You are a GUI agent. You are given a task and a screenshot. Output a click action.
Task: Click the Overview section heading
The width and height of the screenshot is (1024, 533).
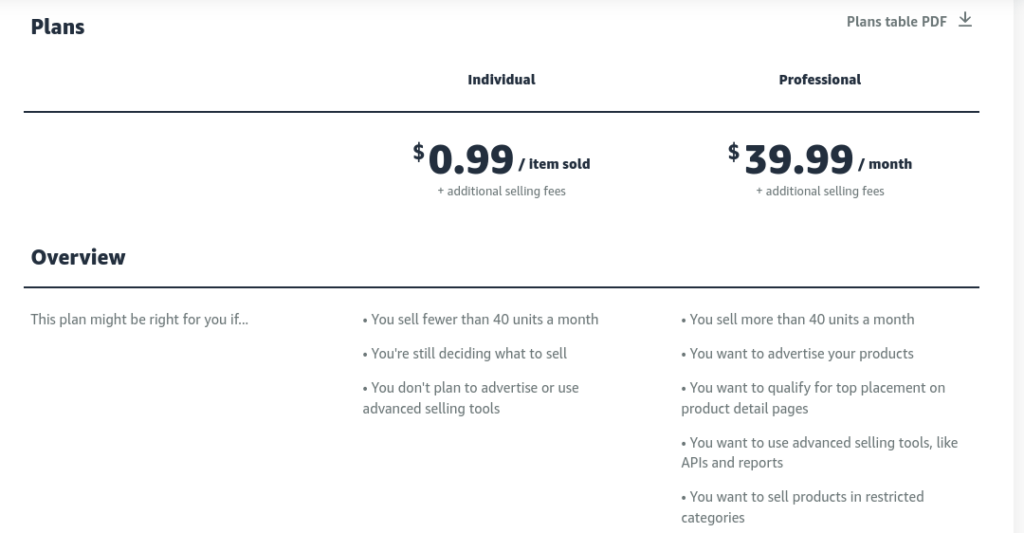(x=78, y=257)
